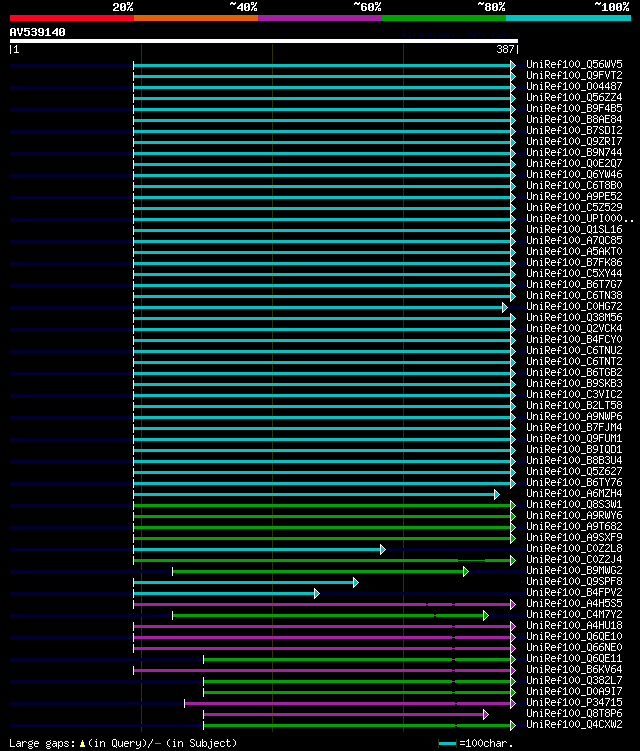The image size is (640, 751).
Task: Open hit UniRef100_Q9ZRI7
Action: [574, 141]
